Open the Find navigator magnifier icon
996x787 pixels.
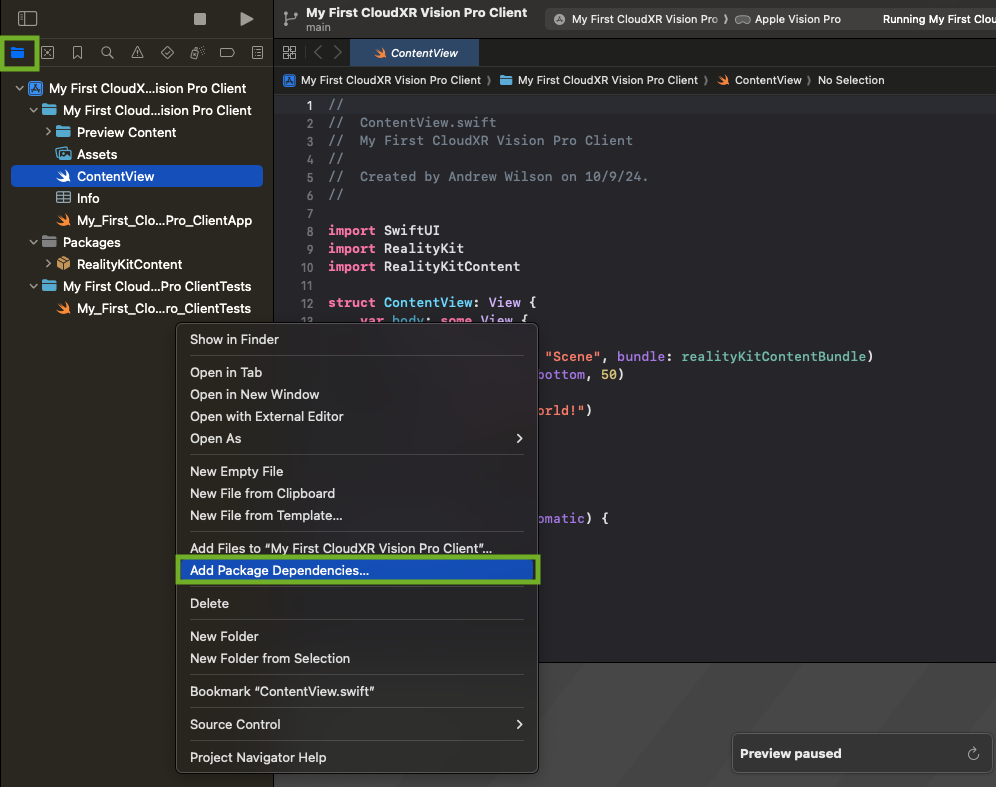pos(107,53)
